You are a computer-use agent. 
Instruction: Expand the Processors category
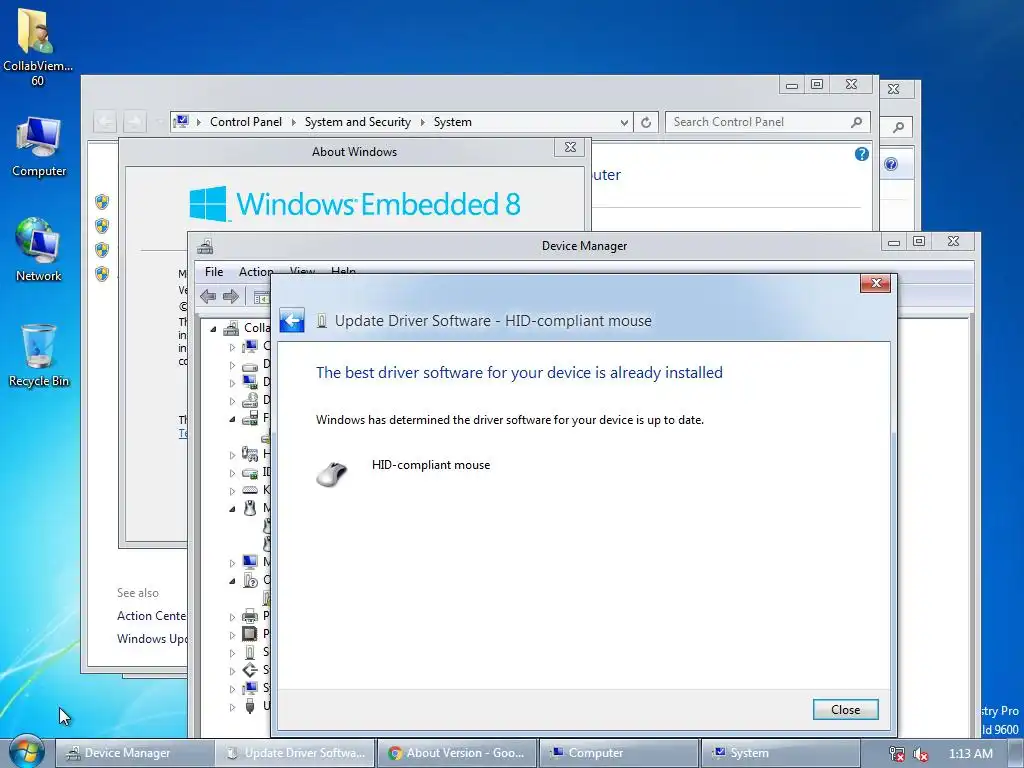tap(232, 635)
